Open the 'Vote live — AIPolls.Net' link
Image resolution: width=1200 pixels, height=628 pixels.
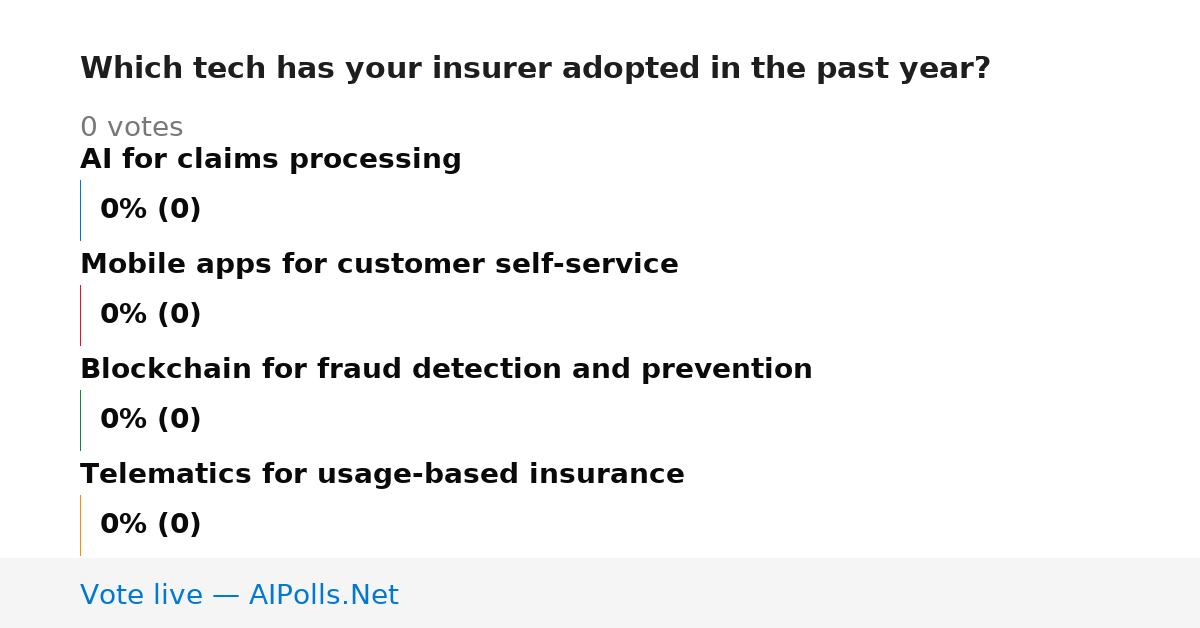coord(239,596)
